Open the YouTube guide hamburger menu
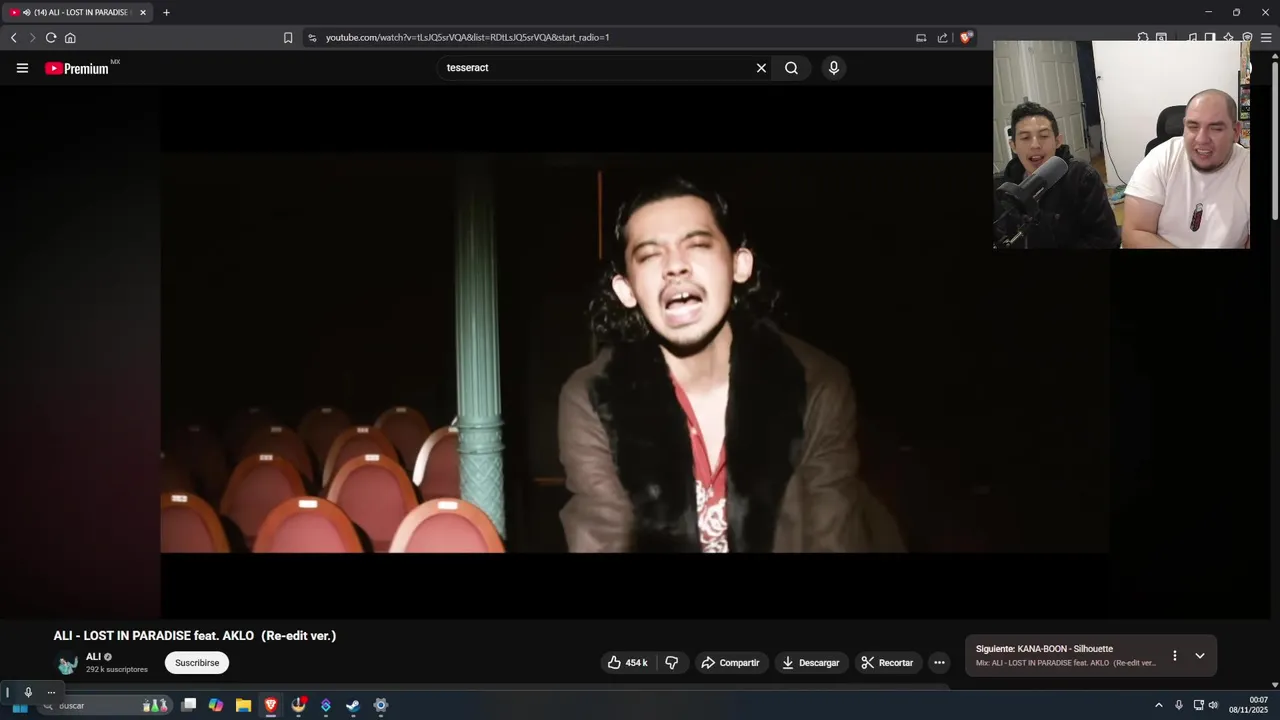Viewport: 1280px width, 720px height. (x=22, y=68)
